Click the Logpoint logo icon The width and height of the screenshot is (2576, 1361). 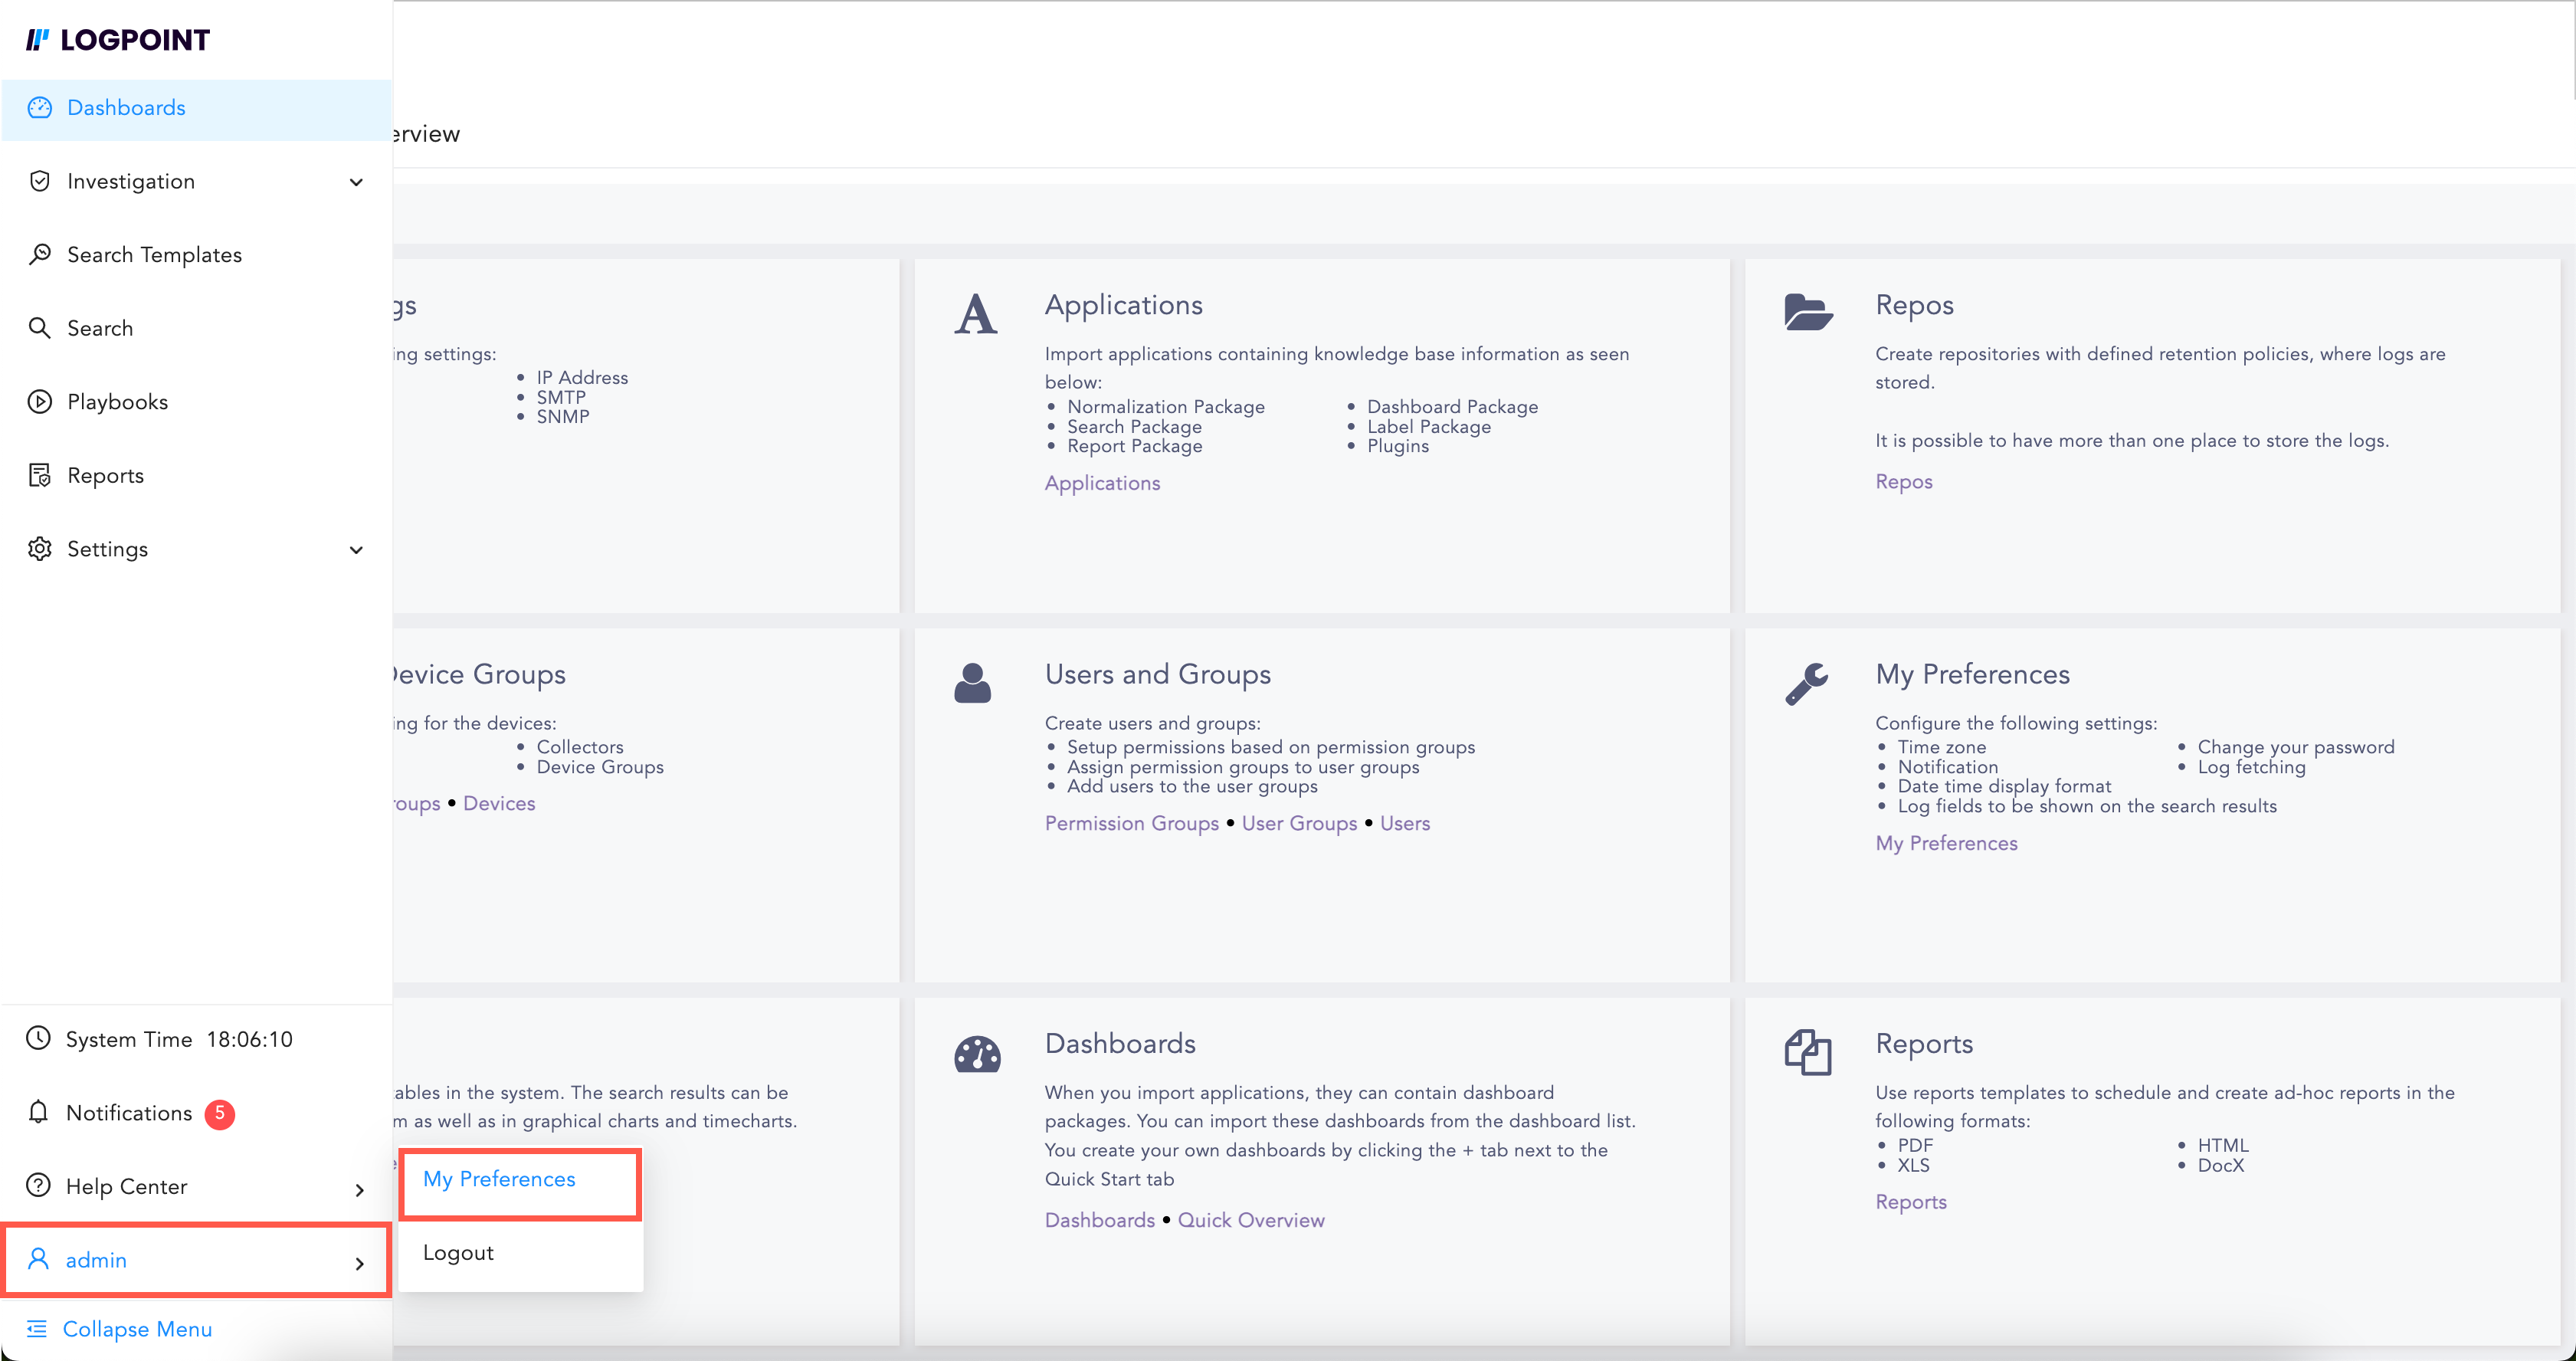pos(38,40)
